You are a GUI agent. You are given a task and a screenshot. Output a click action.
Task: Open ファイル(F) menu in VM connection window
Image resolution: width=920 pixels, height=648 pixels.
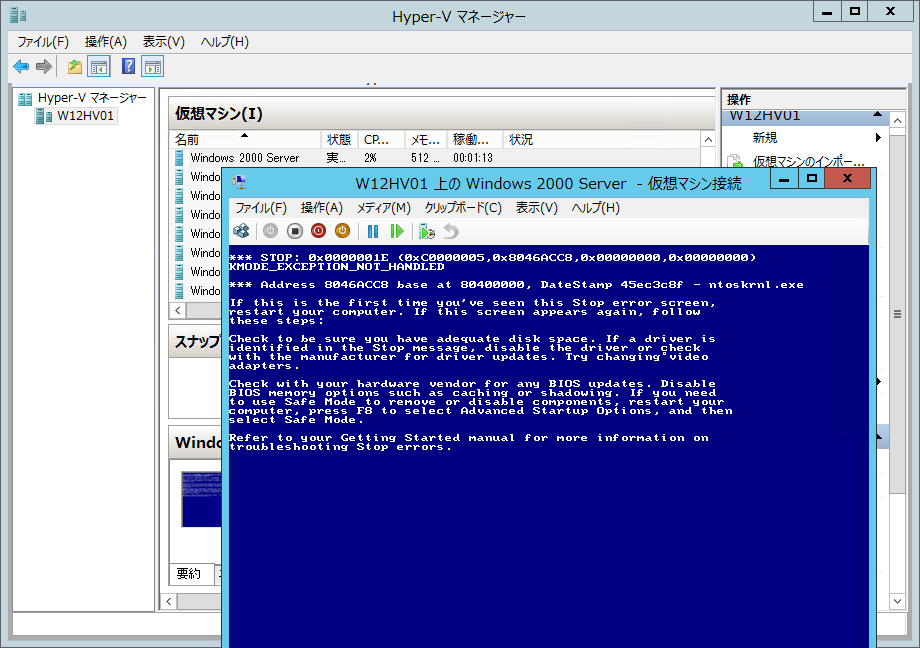pos(261,208)
